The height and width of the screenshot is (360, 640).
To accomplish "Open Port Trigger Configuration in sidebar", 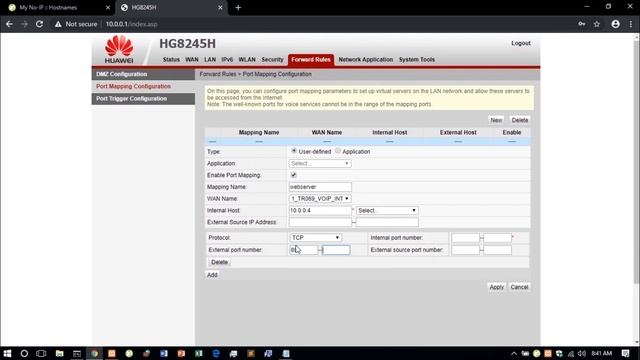I will (143, 99).
